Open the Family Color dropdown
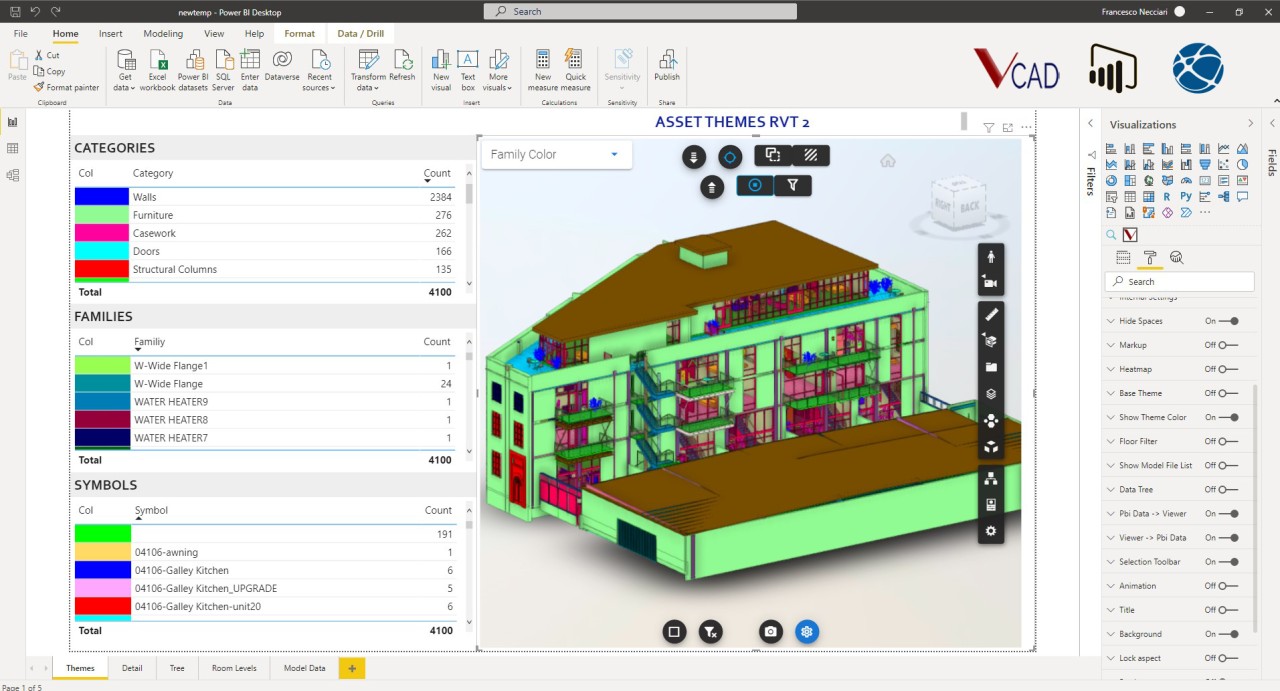This screenshot has height=691, width=1280. [556, 155]
